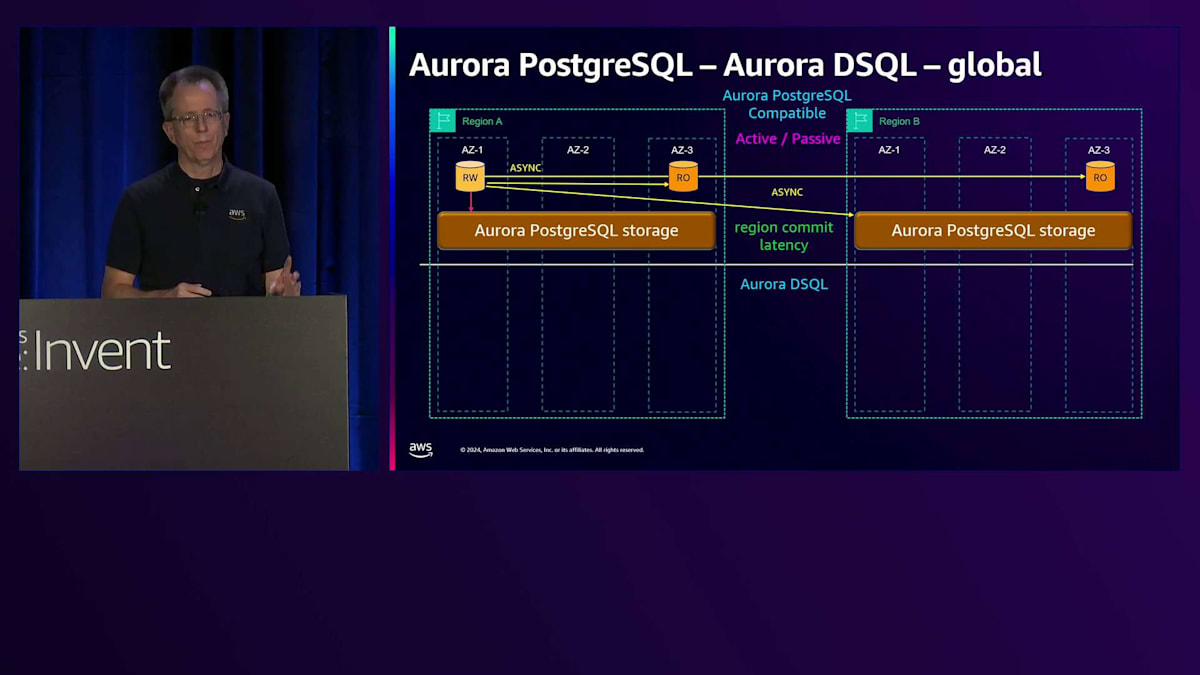Click the Aurora PostgreSQL storage box in Region A

click(x=576, y=230)
